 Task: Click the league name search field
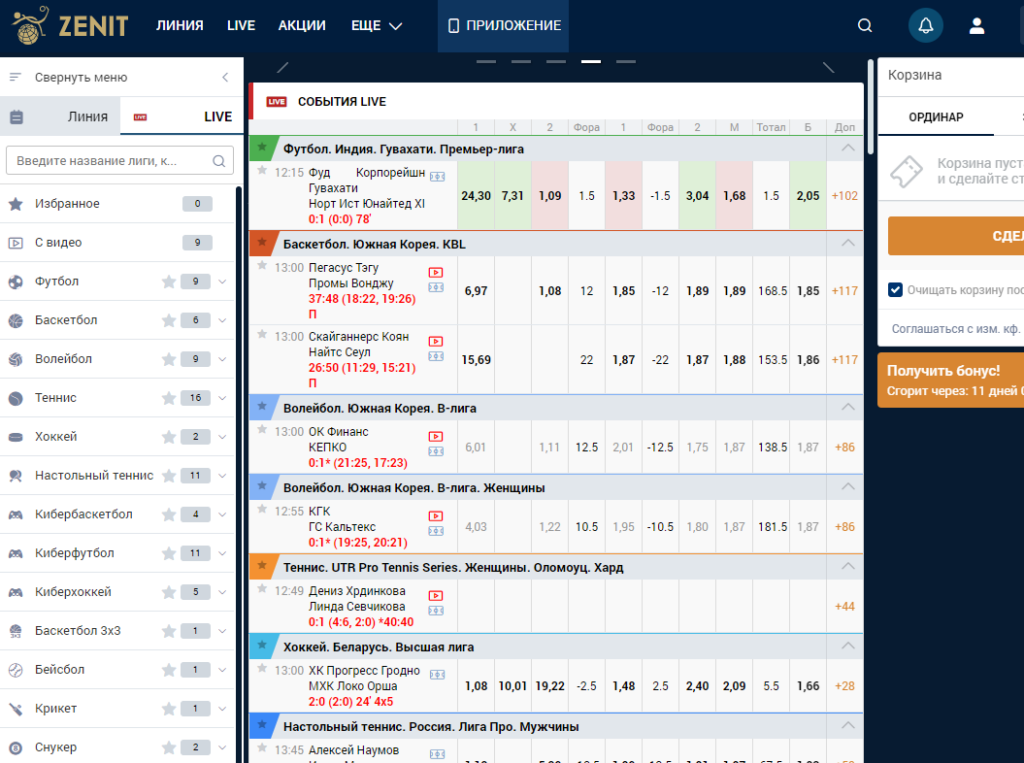coord(120,161)
